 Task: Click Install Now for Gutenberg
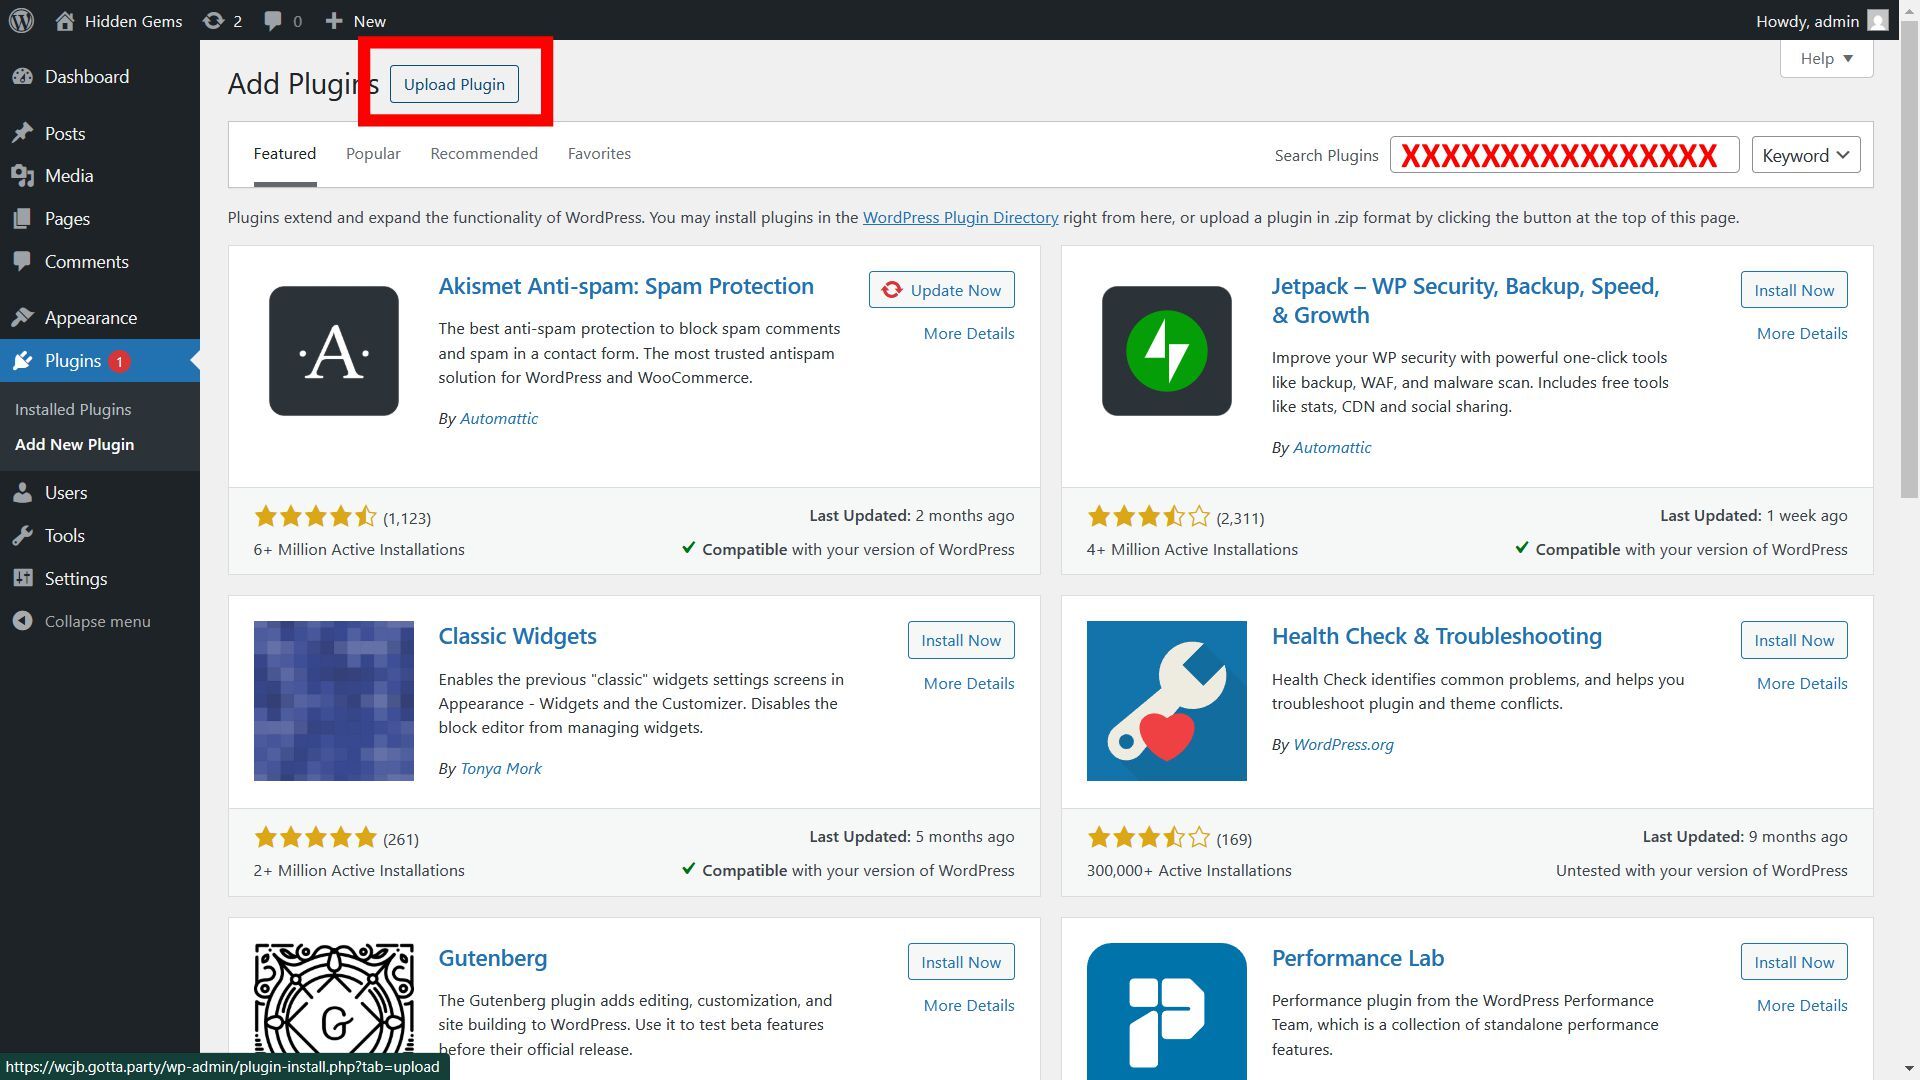[960, 962]
